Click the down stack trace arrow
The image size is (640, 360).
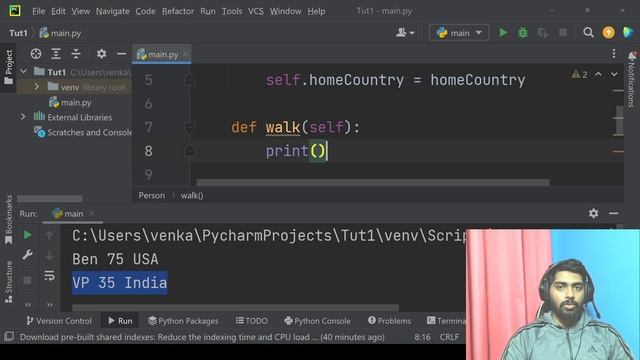(x=49, y=255)
